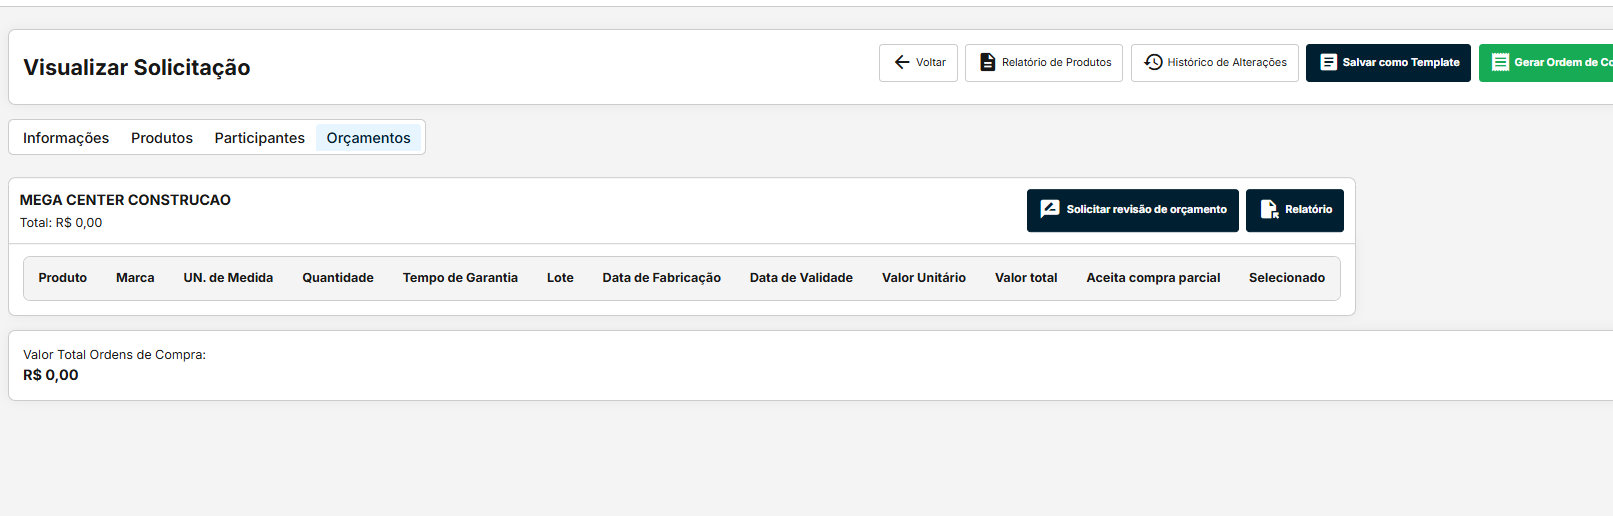Viewport: 1613px width, 516px height.
Task: Click the Marca column header
Action: pos(135,278)
